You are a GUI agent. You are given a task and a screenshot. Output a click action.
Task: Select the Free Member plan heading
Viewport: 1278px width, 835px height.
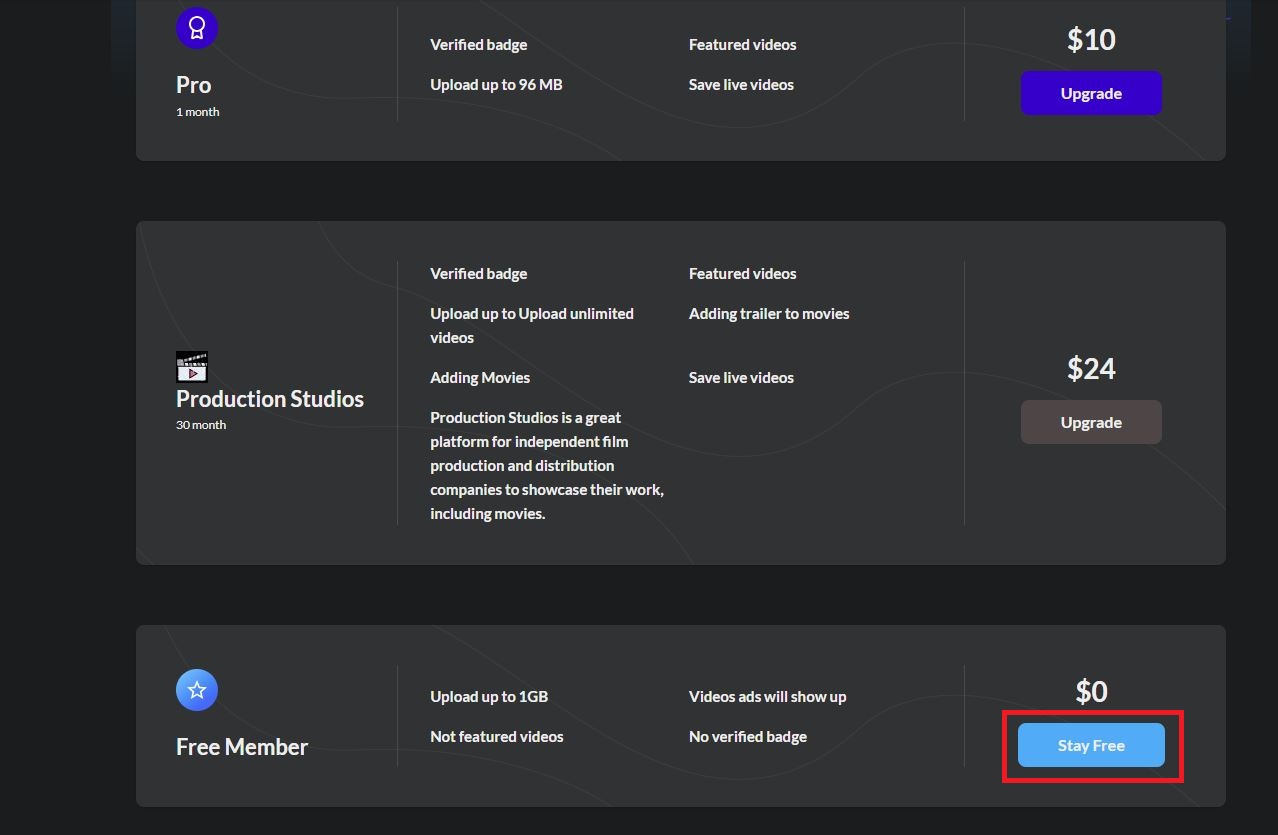tap(242, 747)
